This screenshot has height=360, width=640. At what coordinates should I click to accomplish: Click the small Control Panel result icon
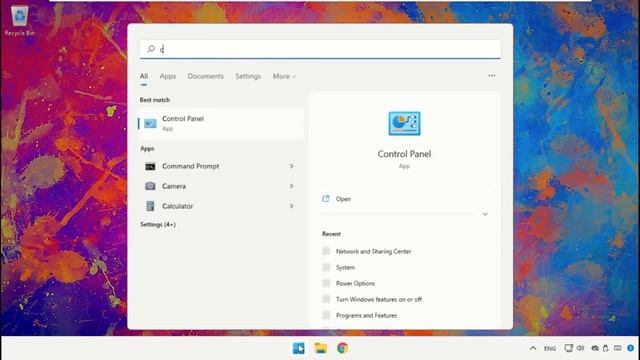pos(150,123)
